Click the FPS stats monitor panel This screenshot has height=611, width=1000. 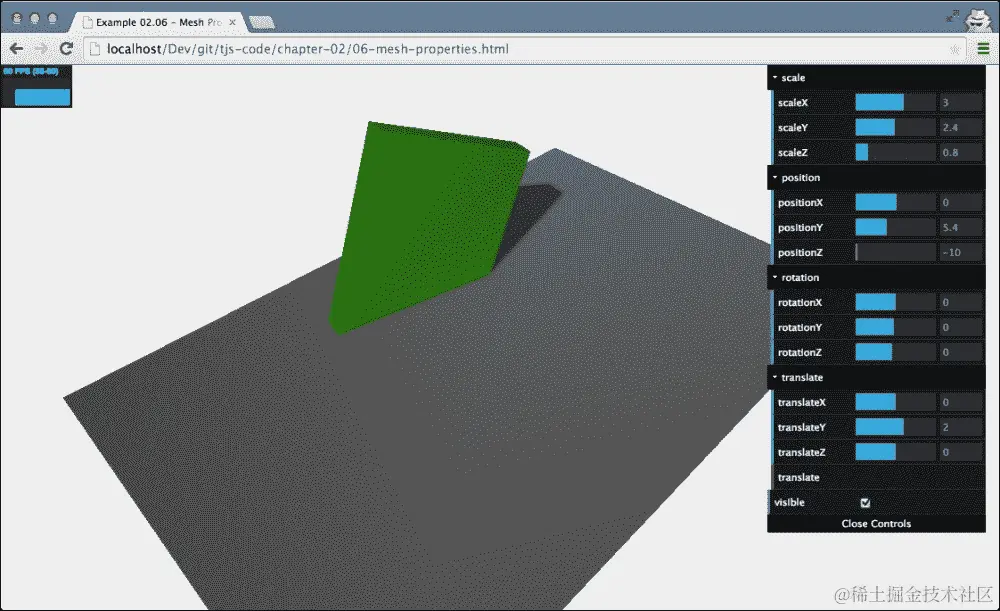36,86
